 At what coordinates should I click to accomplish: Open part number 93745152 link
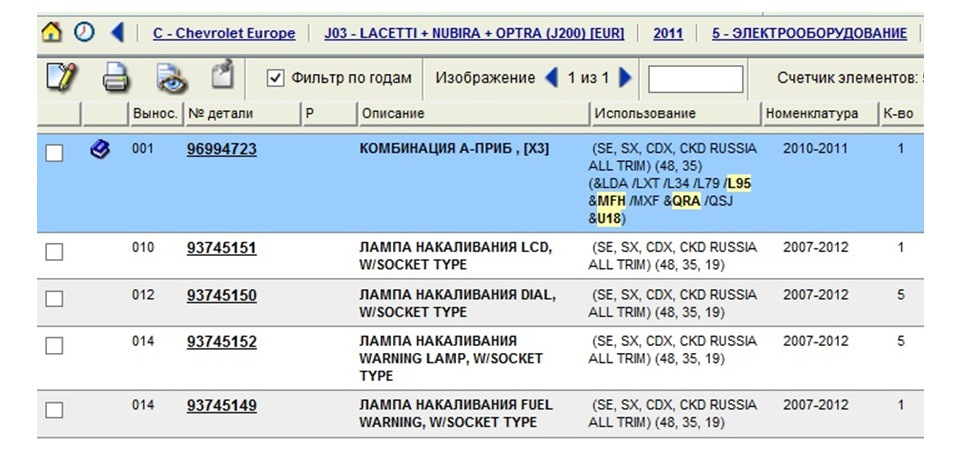[x=222, y=342]
